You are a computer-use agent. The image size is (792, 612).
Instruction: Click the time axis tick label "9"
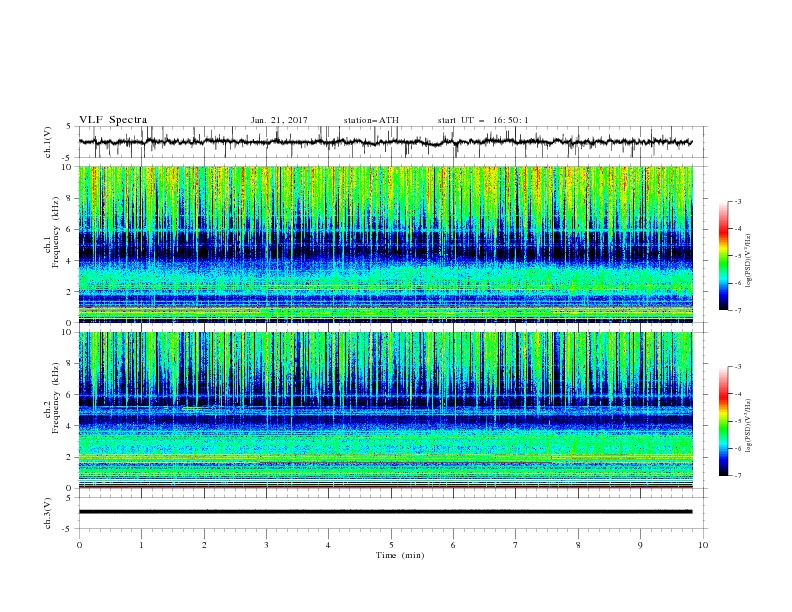(640, 545)
